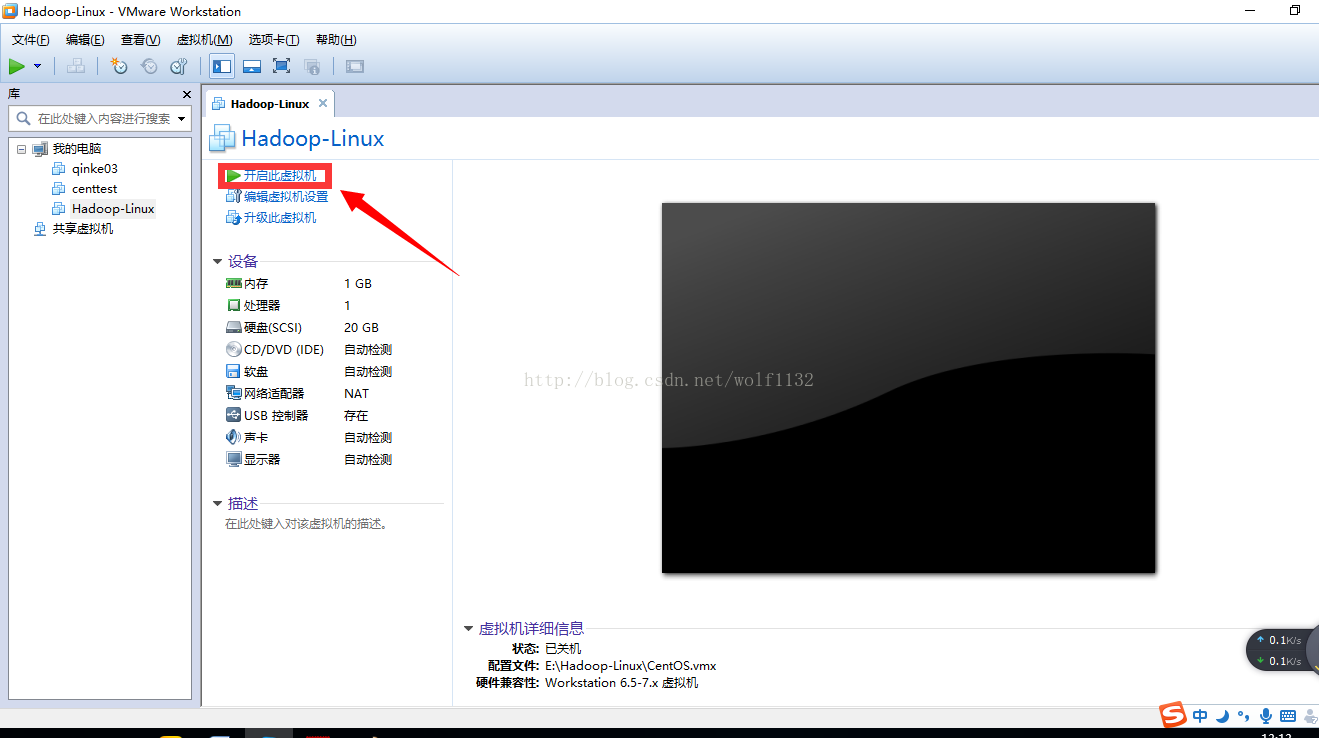Open the 虚拟机(M) menu
This screenshot has height=738, width=1319.
click(204, 40)
